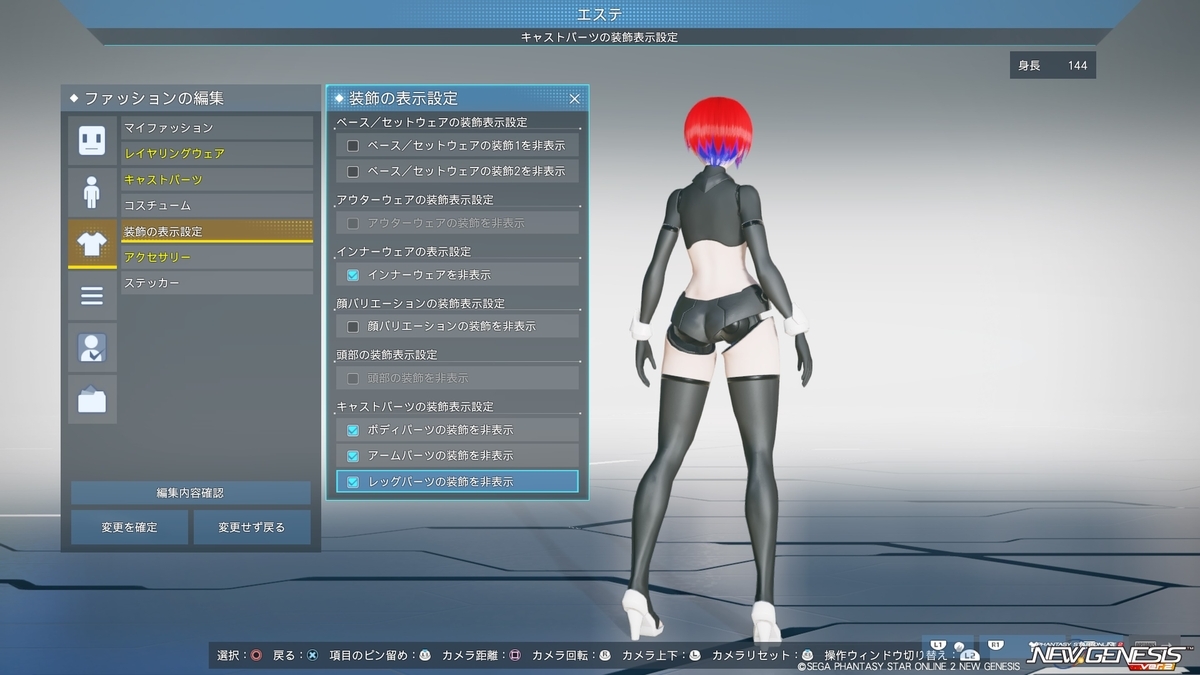Select レイヤリングウェア menu item
The image size is (1200, 675).
point(217,154)
